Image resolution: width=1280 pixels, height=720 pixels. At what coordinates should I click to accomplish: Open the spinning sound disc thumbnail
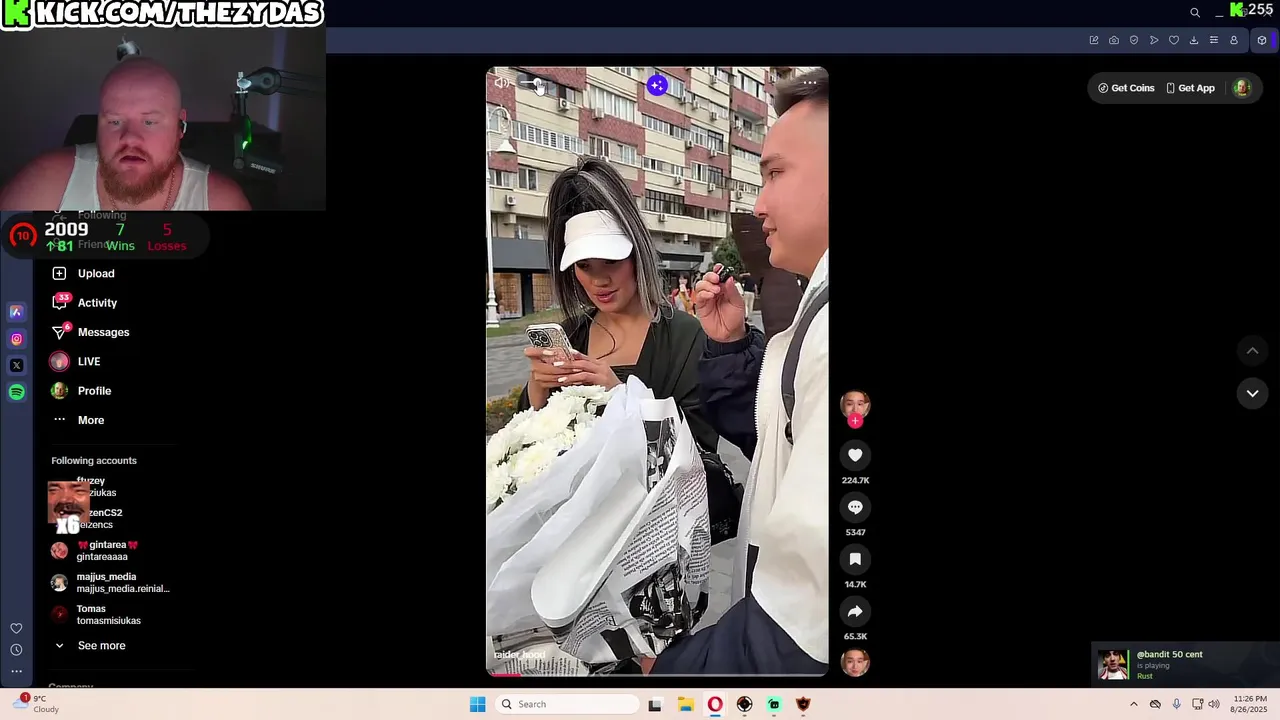point(855,662)
